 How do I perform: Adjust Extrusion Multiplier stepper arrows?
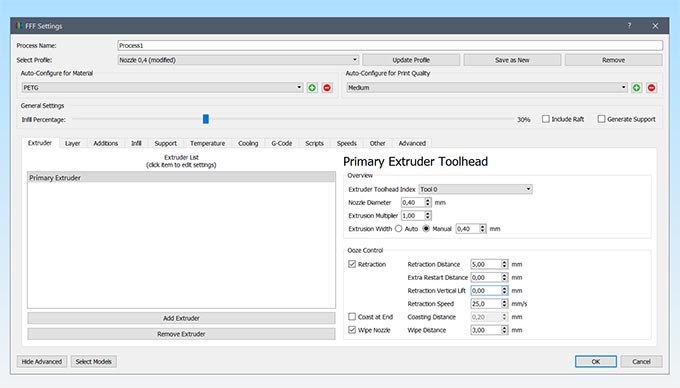tap(428, 215)
